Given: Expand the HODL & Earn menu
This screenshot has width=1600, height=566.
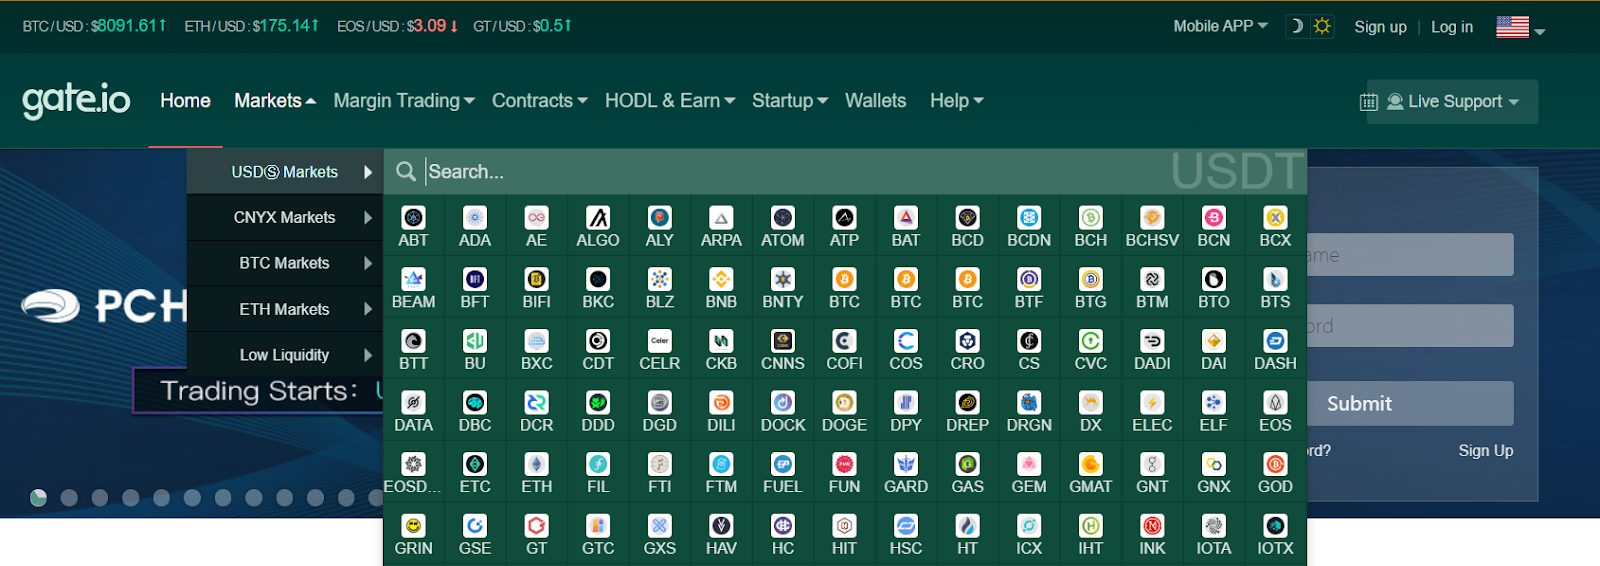Looking at the screenshot, I should [670, 101].
